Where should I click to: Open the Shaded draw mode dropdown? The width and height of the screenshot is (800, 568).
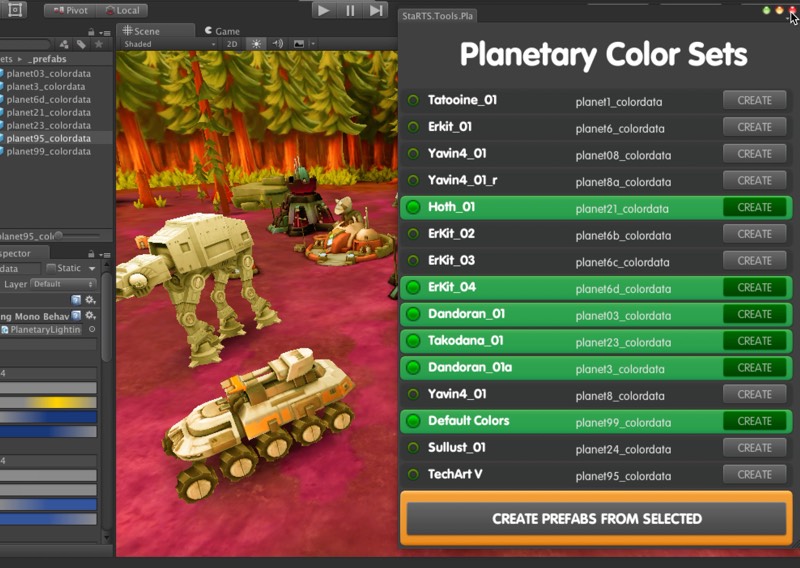[168, 44]
